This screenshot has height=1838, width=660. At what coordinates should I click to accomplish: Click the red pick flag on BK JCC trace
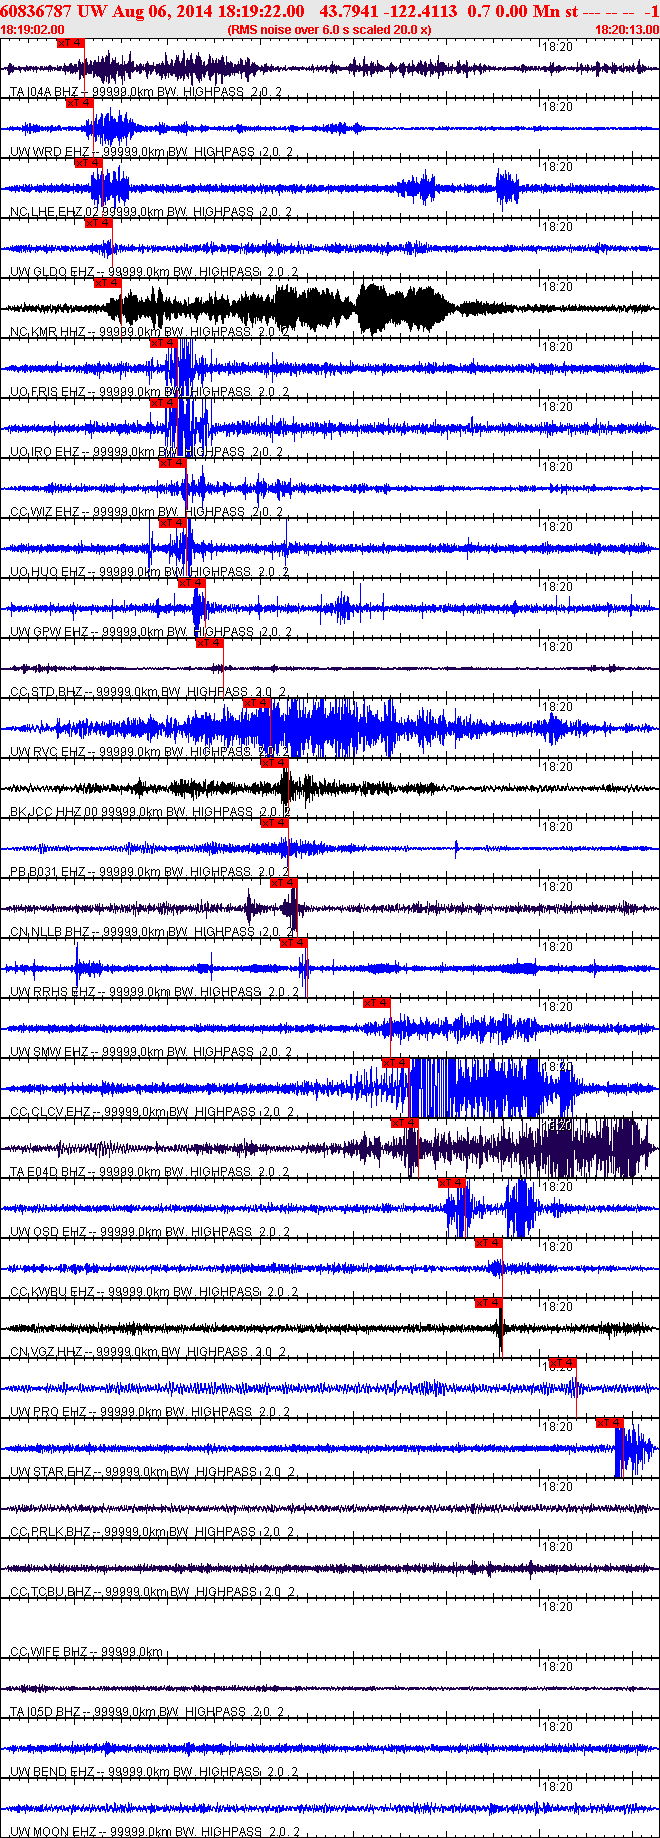[274, 763]
